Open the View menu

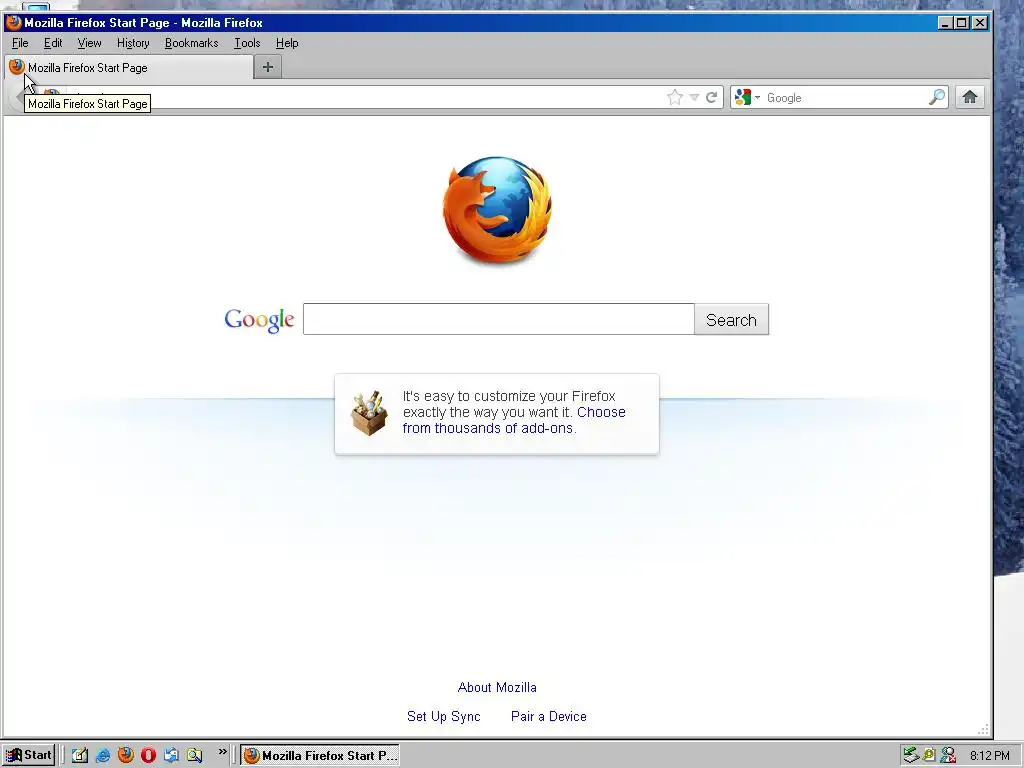89,43
